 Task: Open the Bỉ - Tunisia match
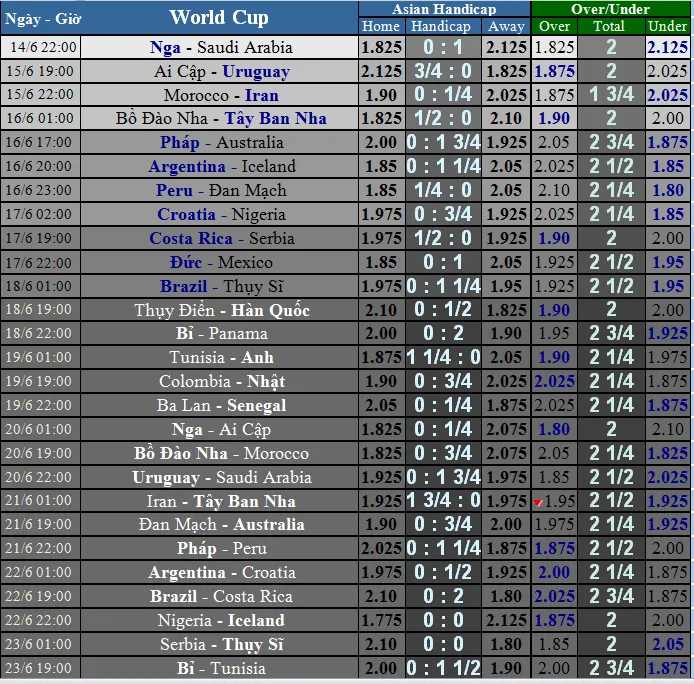(x=221, y=668)
